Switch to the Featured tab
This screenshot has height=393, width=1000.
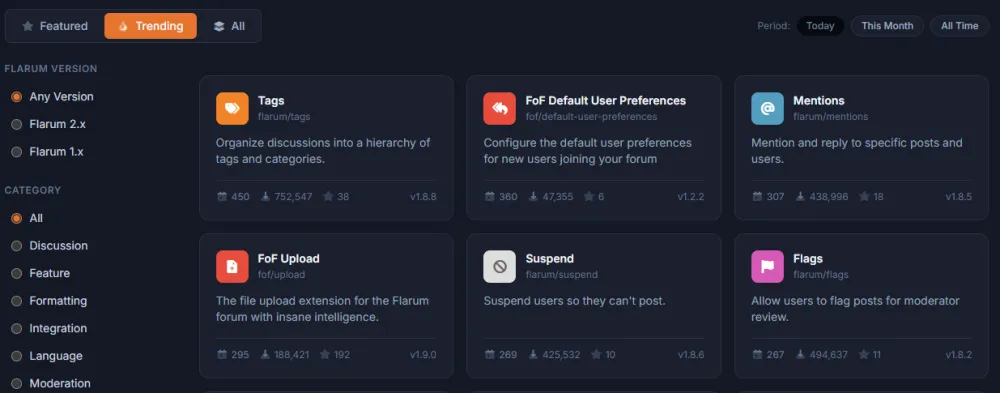[x=55, y=26]
